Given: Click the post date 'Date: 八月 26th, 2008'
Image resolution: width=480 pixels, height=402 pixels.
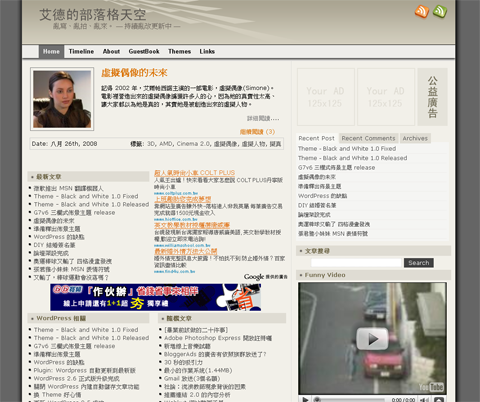Looking at the screenshot, I should tap(64, 144).
